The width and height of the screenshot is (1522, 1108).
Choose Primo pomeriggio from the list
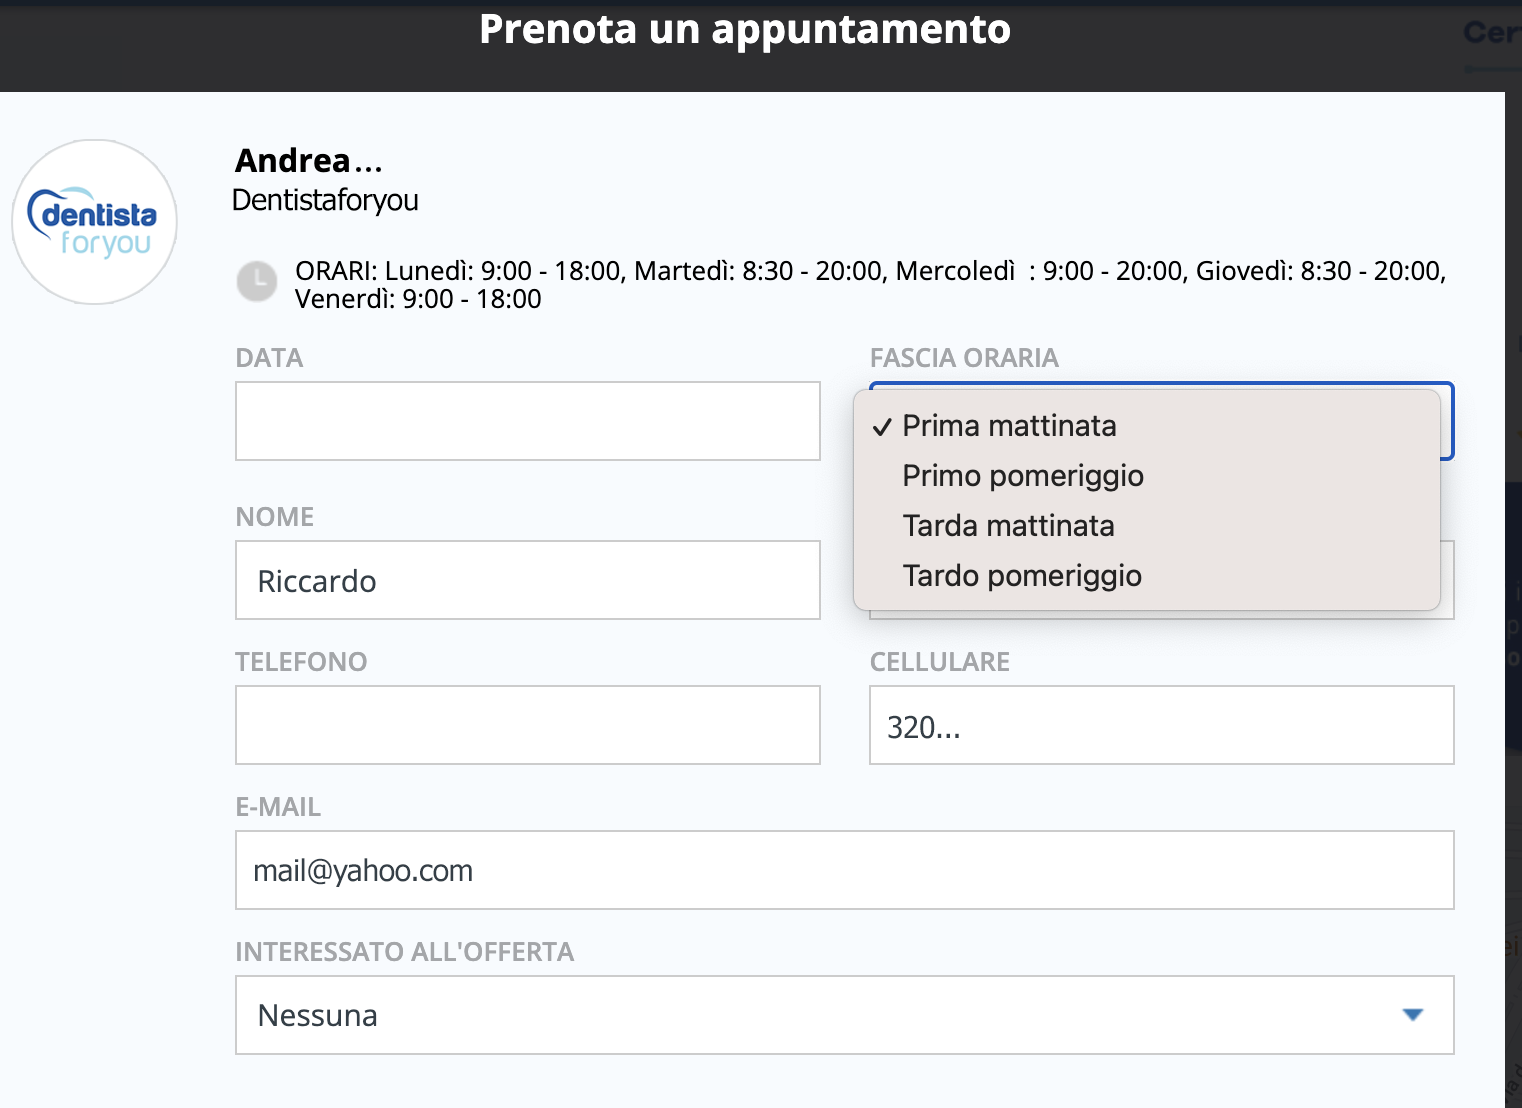(1022, 476)
